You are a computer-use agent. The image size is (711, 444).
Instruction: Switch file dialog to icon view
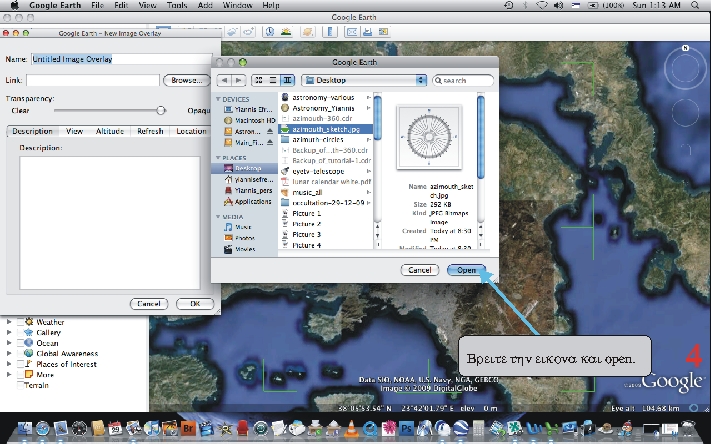[258, 80]
